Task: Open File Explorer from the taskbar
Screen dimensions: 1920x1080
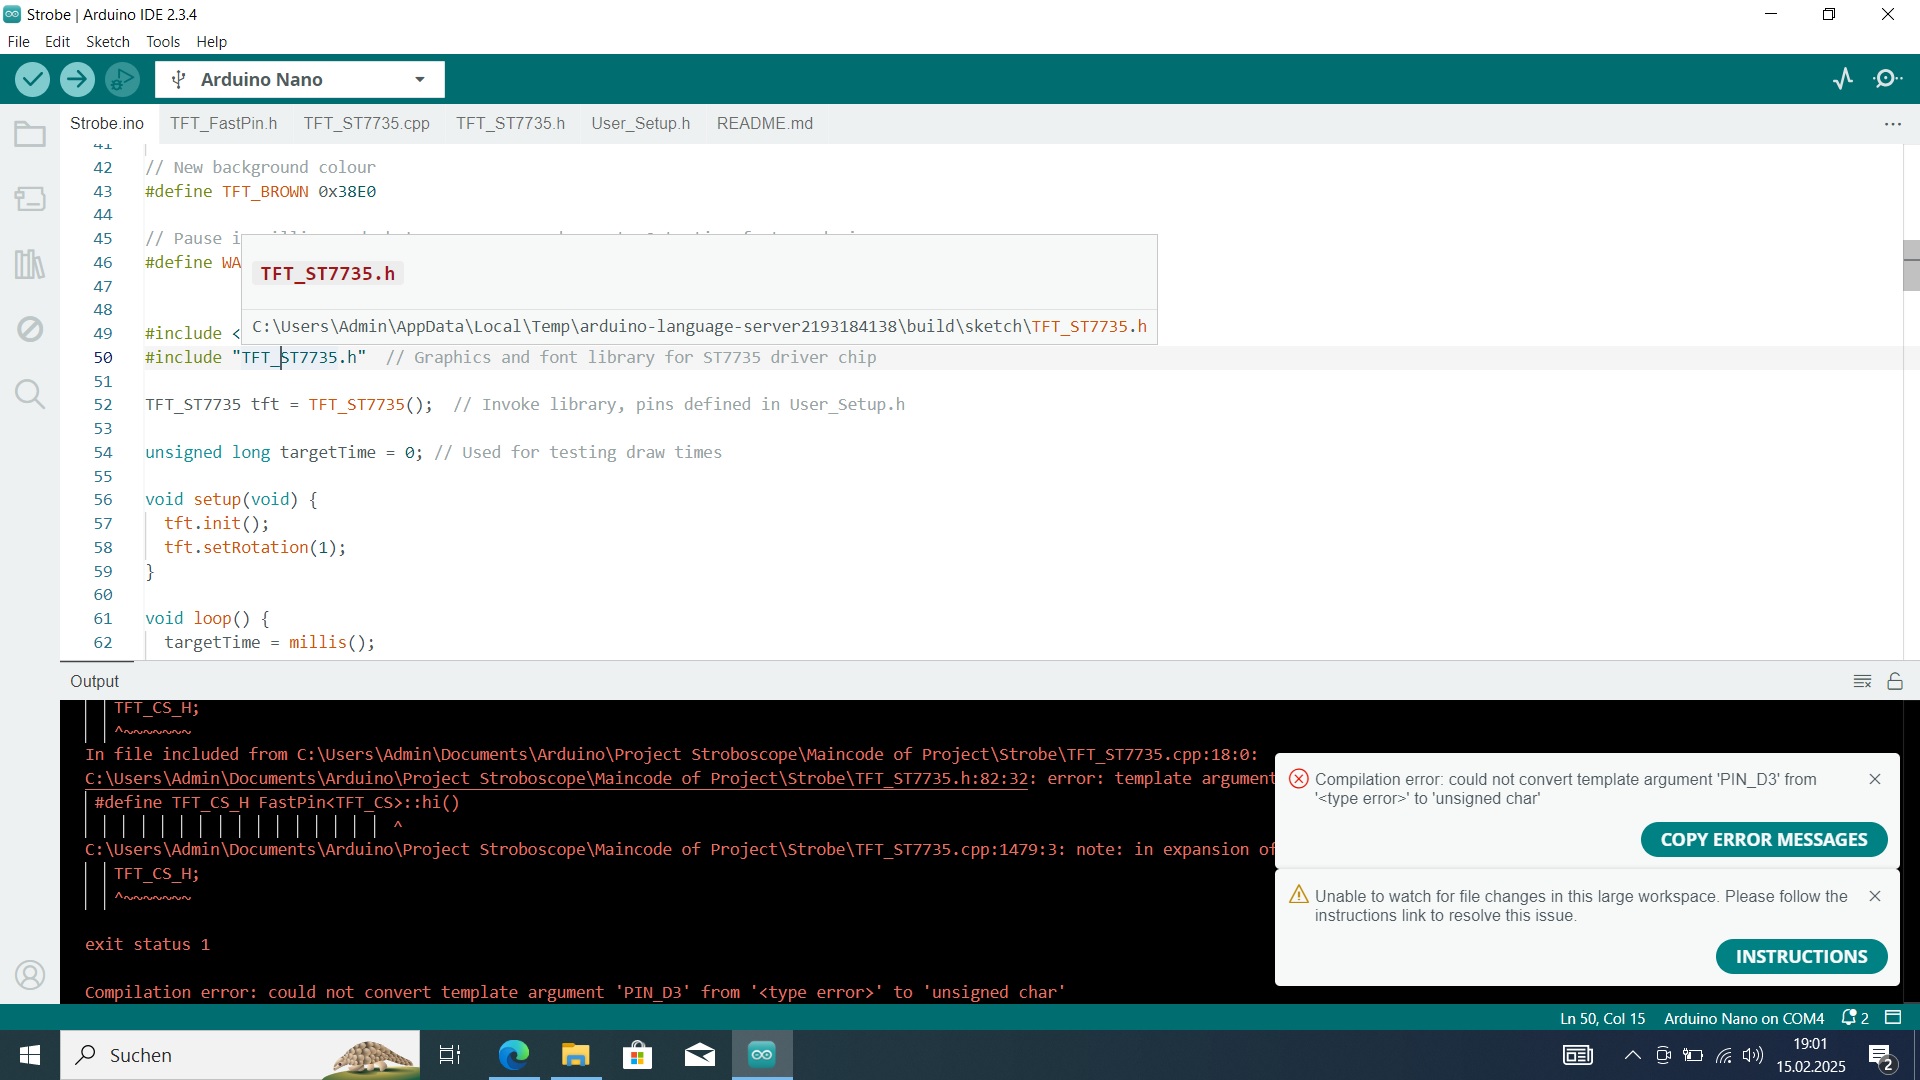Action: tap(575, 1055)
